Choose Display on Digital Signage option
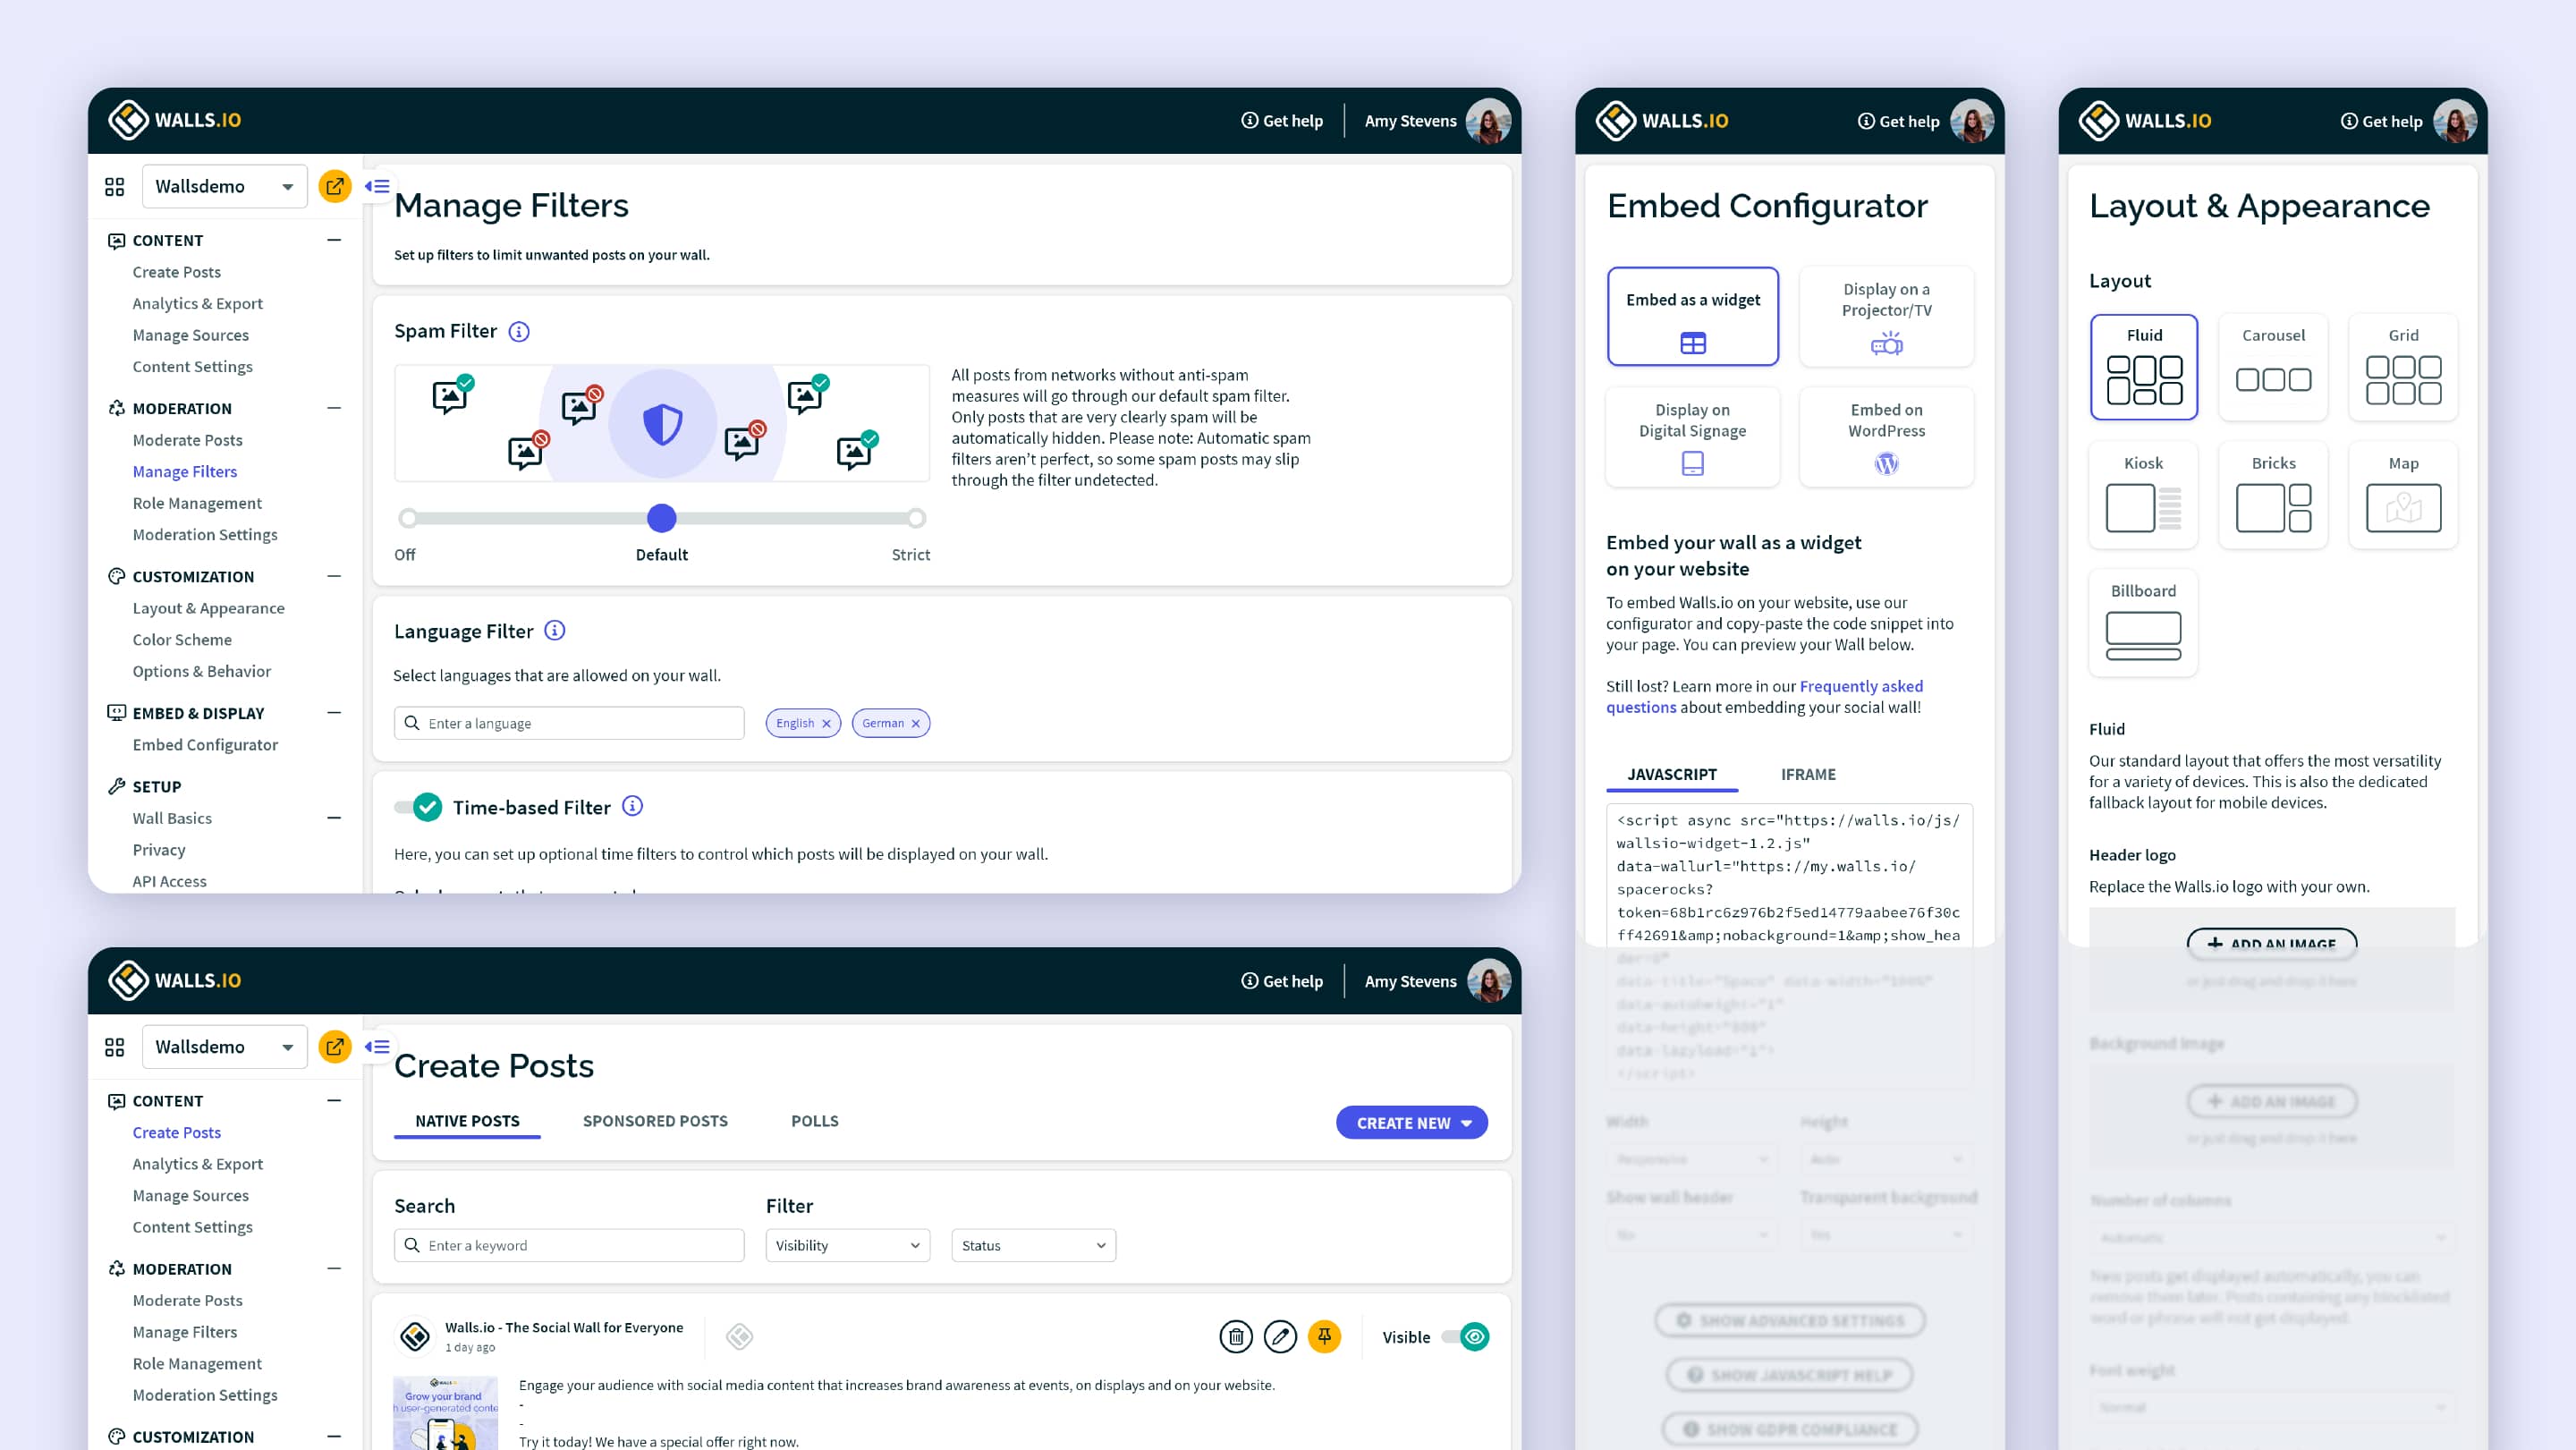The image size is (2576, 1450). click(x=1692, y=437)
